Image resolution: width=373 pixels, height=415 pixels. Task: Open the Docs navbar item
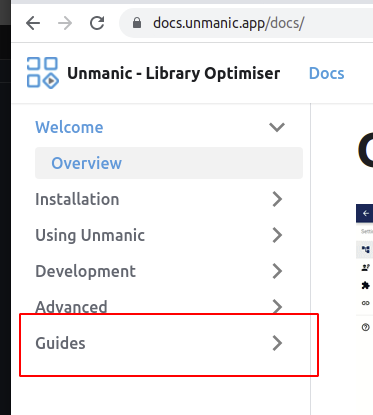(x=326, y=73)
